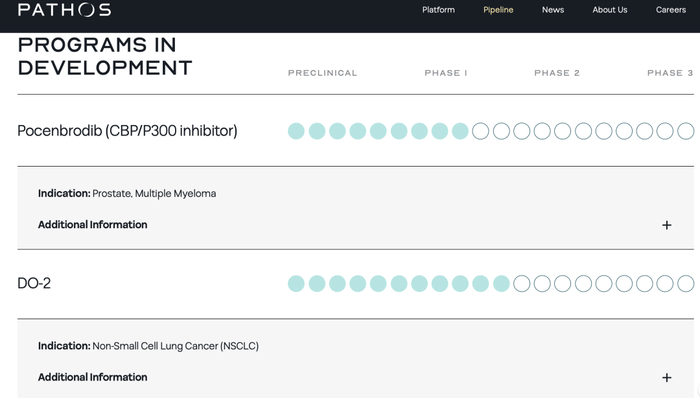Open the Careers nav link
Image resolution: width=700 pixels, height=398 pixels.
click(x=671, y=10)
